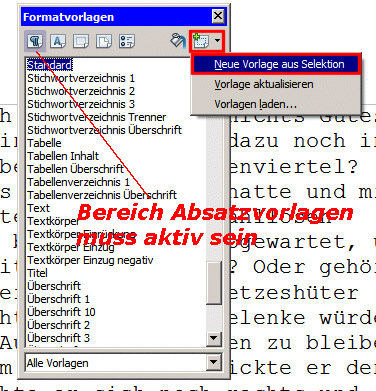This screenshot has height=391, width=376.
Task: Select Tabellen Inhalt style
Action: [63, 156]
